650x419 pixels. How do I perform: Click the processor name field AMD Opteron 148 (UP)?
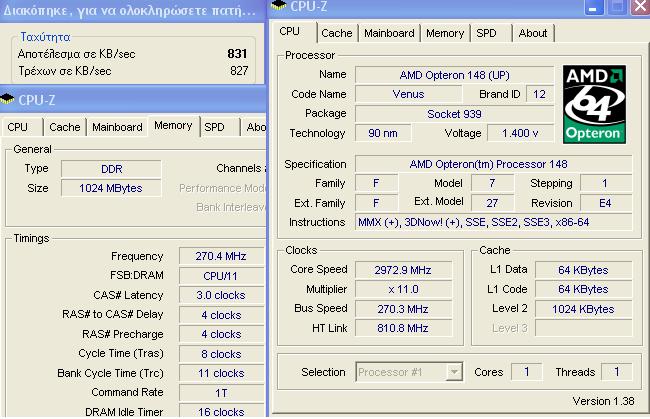click(x=454, y=75)
